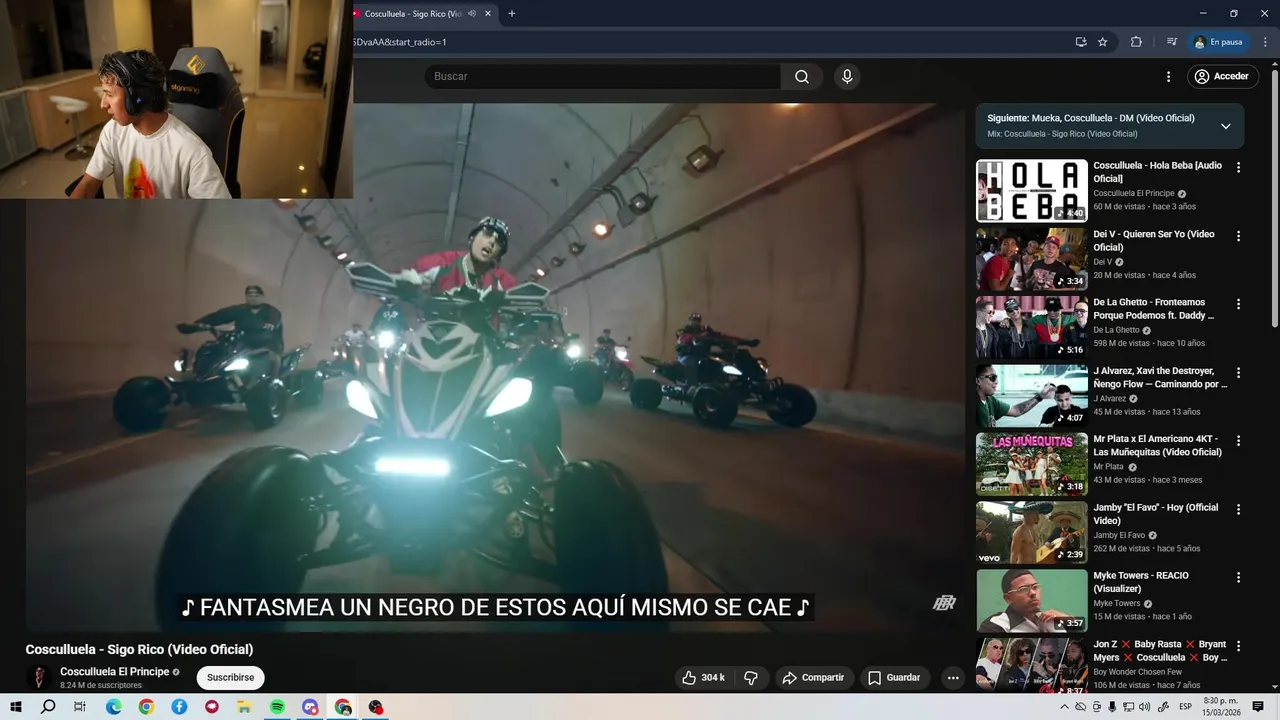Open options for De La Ghetto video

[1238, 304]
